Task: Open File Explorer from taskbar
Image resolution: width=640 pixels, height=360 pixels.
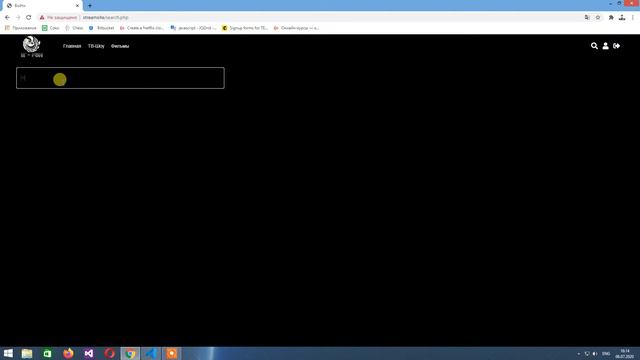Action: (x=27, y=353)
